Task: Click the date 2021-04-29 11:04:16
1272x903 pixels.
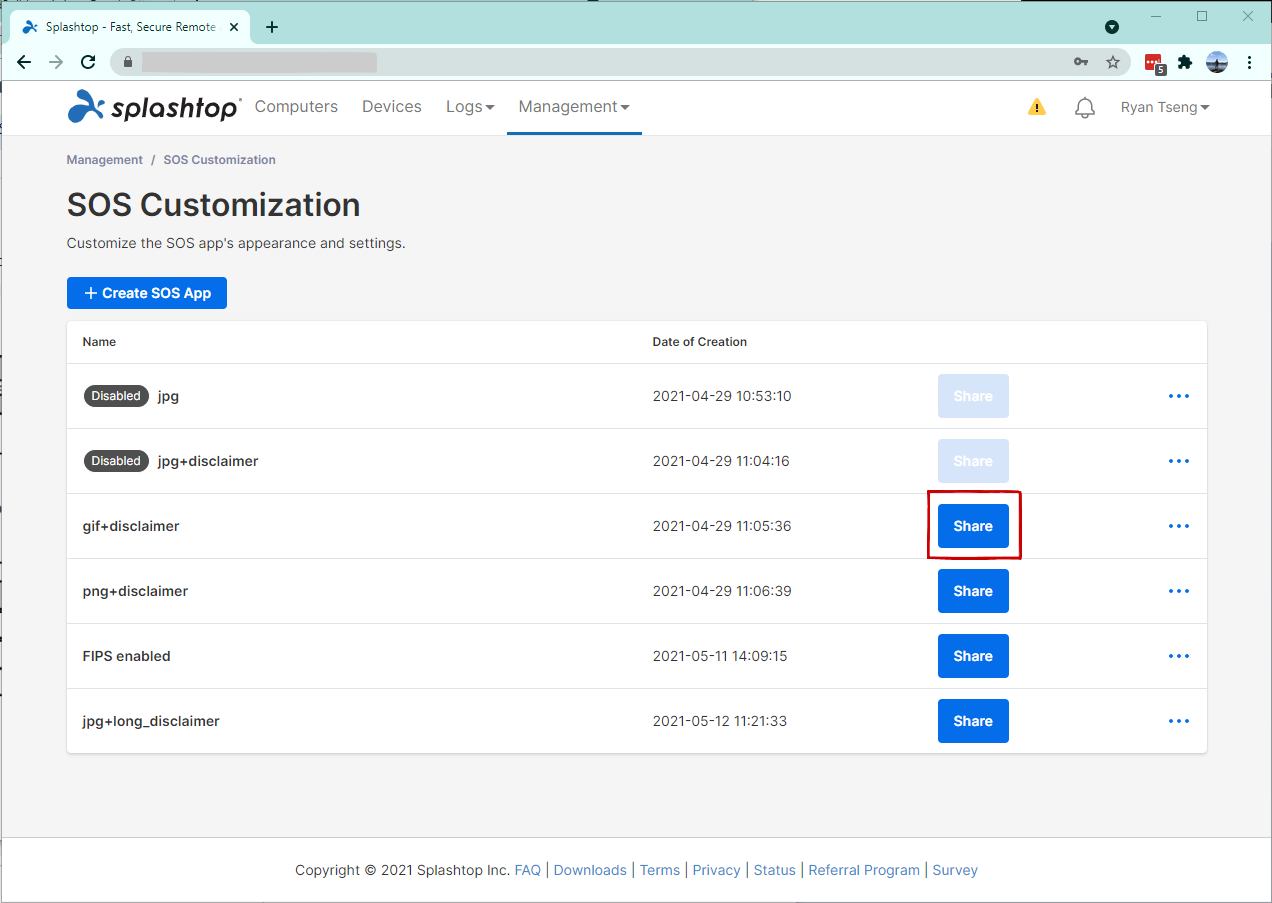Action: click(719, 461)
